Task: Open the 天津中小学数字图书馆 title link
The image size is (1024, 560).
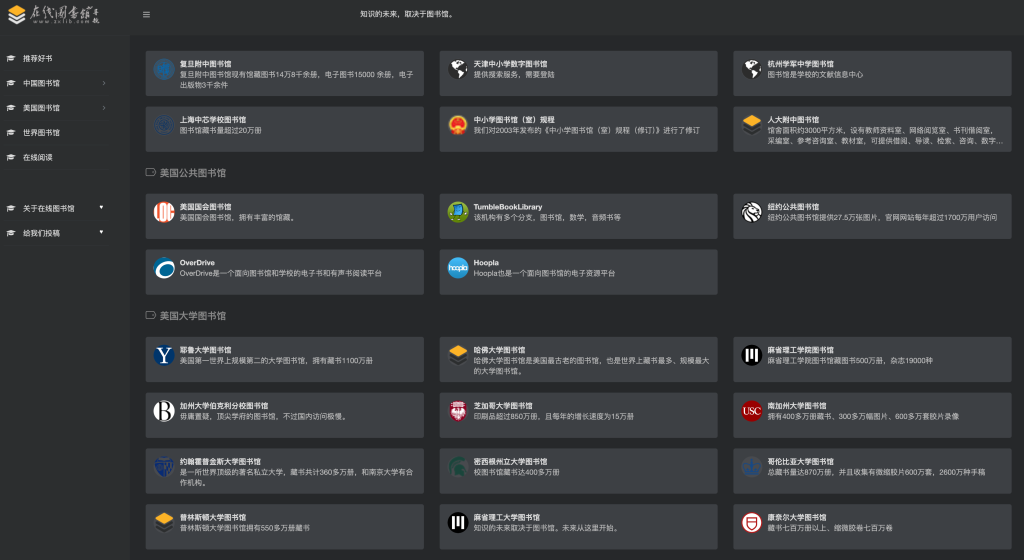Action: (510, 64)
